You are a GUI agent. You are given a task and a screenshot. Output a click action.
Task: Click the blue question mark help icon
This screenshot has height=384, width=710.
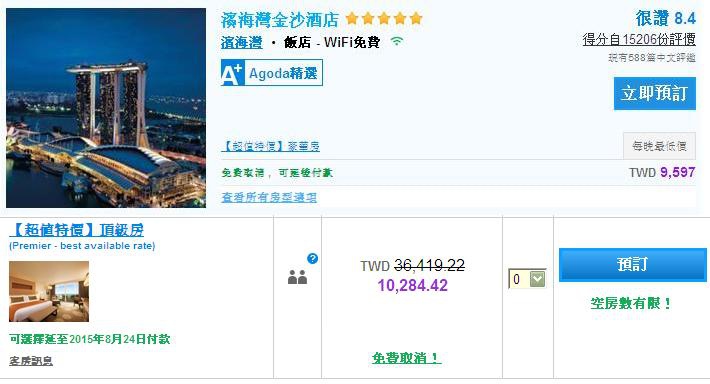tap(312, 259)
